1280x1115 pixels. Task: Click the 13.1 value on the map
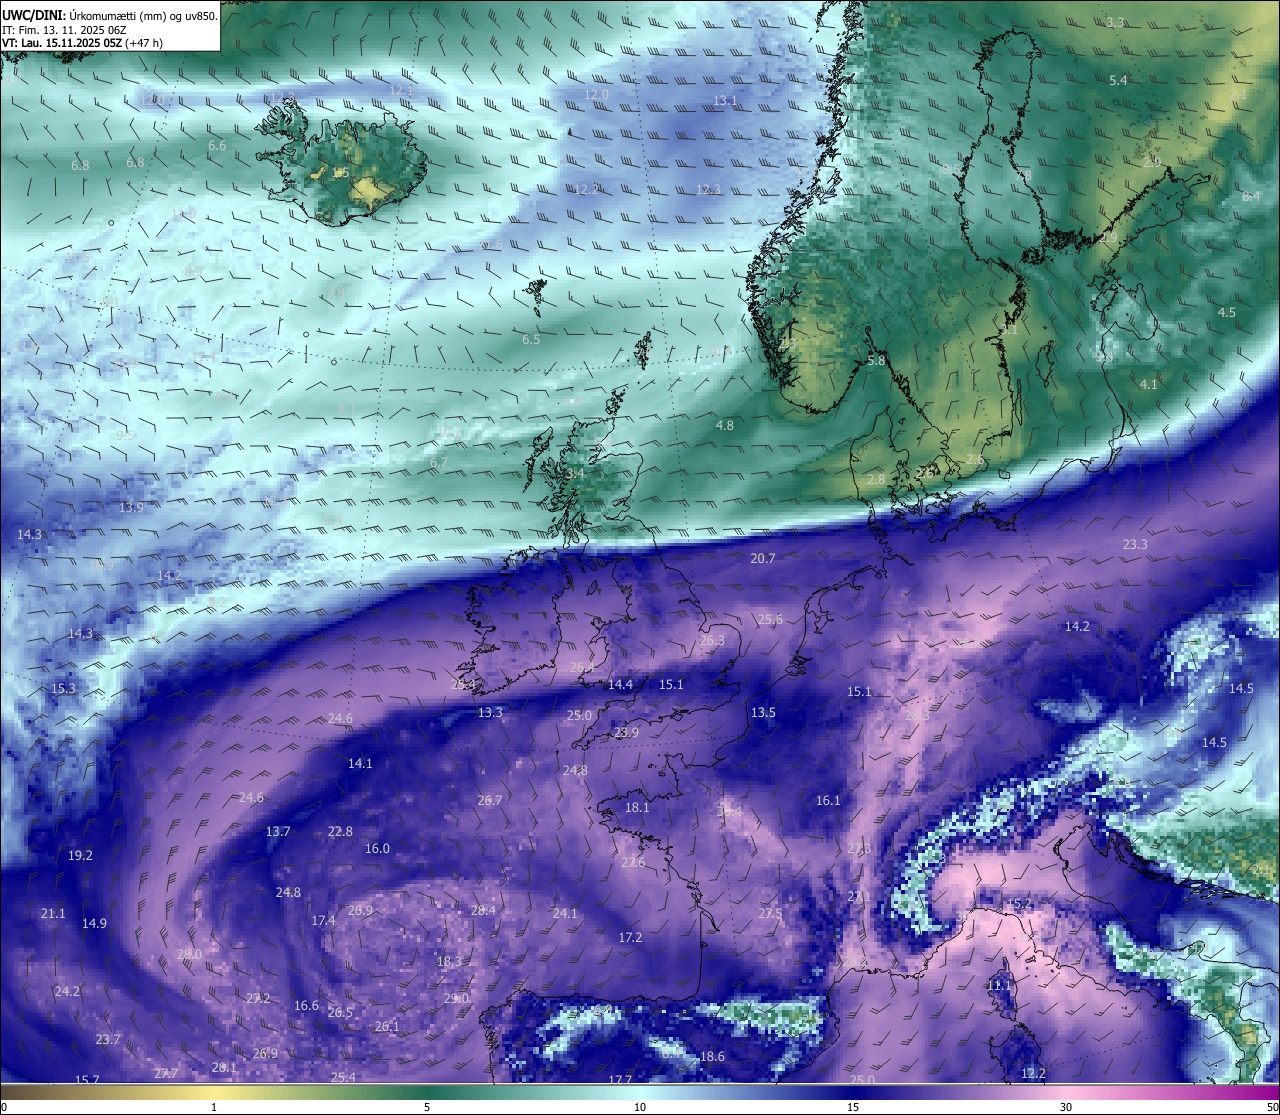pos(725,100)
